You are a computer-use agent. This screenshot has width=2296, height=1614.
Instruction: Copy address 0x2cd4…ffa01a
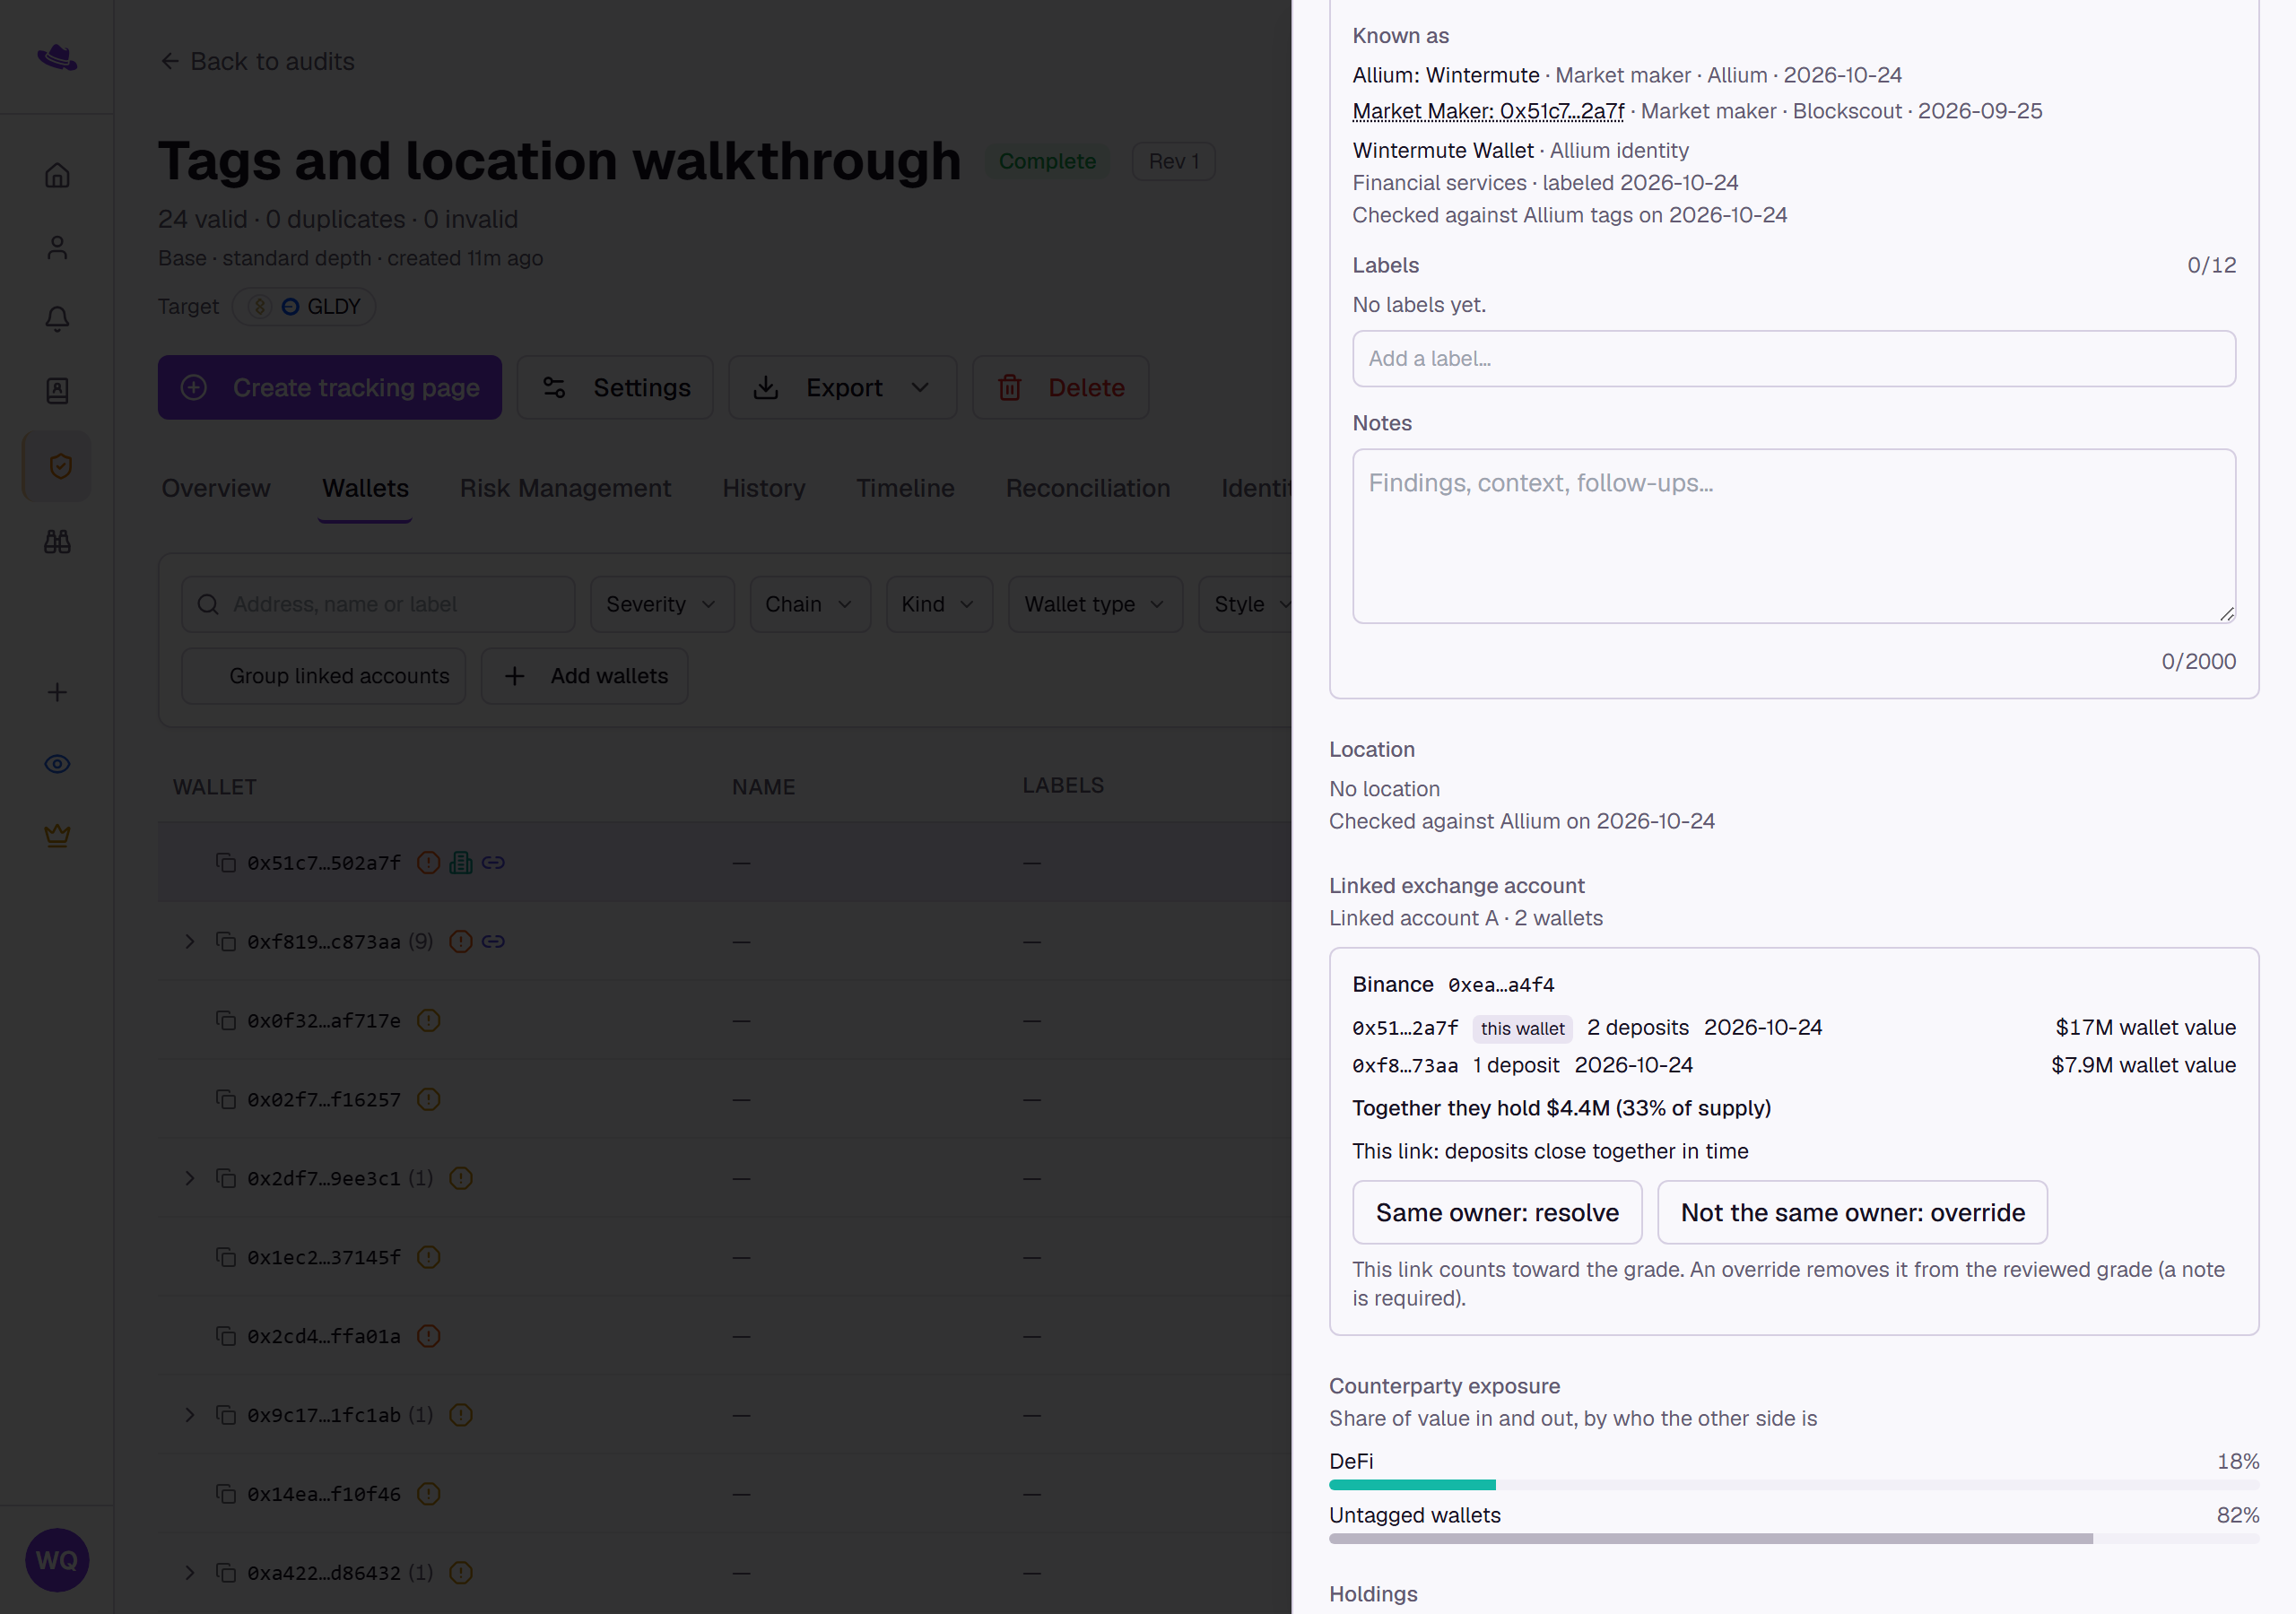pyautogui.click(x=226, y=1336)
